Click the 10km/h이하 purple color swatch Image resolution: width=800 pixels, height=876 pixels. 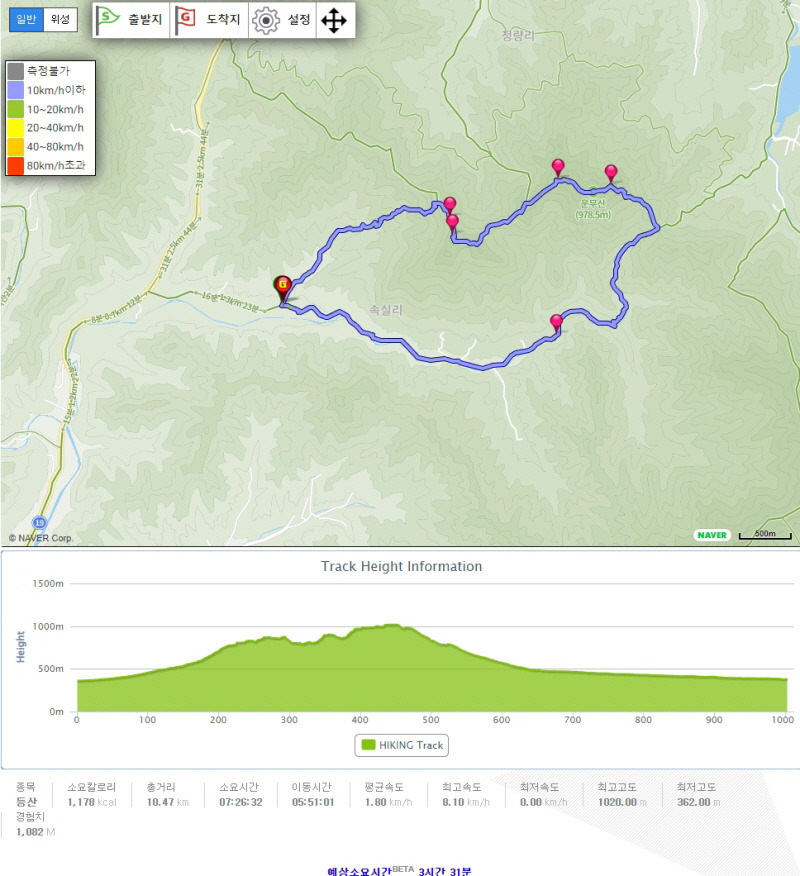pyautogui.click(x=16, y=90)
